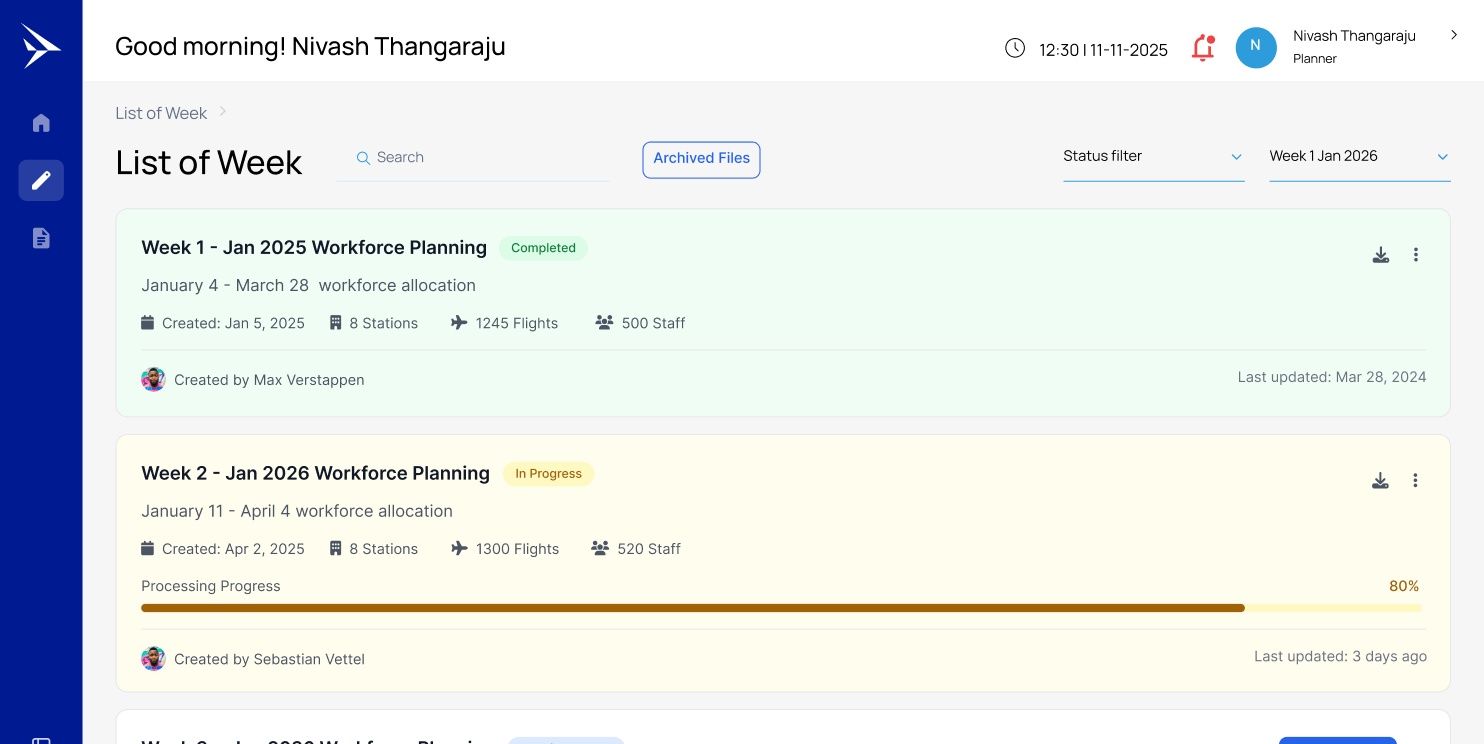Select the planning pencil icon in the sidebar
Image resolution: width=1484 pixels, height=744 pixels.
41,180
